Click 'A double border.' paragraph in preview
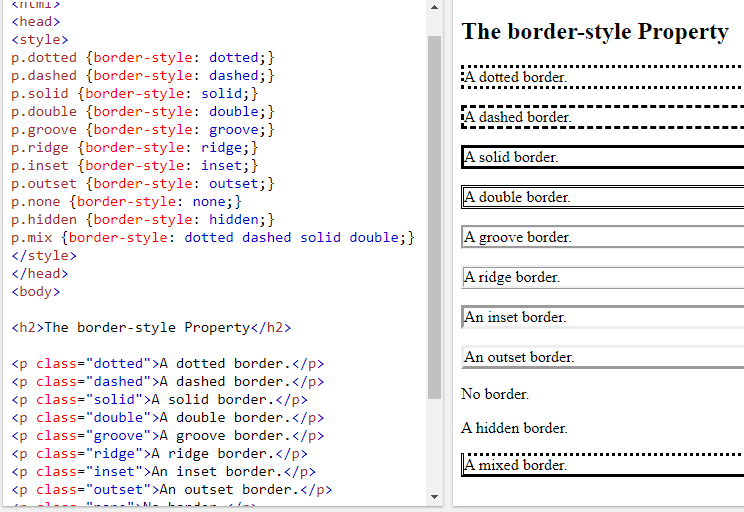The image size is (744, 512). click(602, 197)
